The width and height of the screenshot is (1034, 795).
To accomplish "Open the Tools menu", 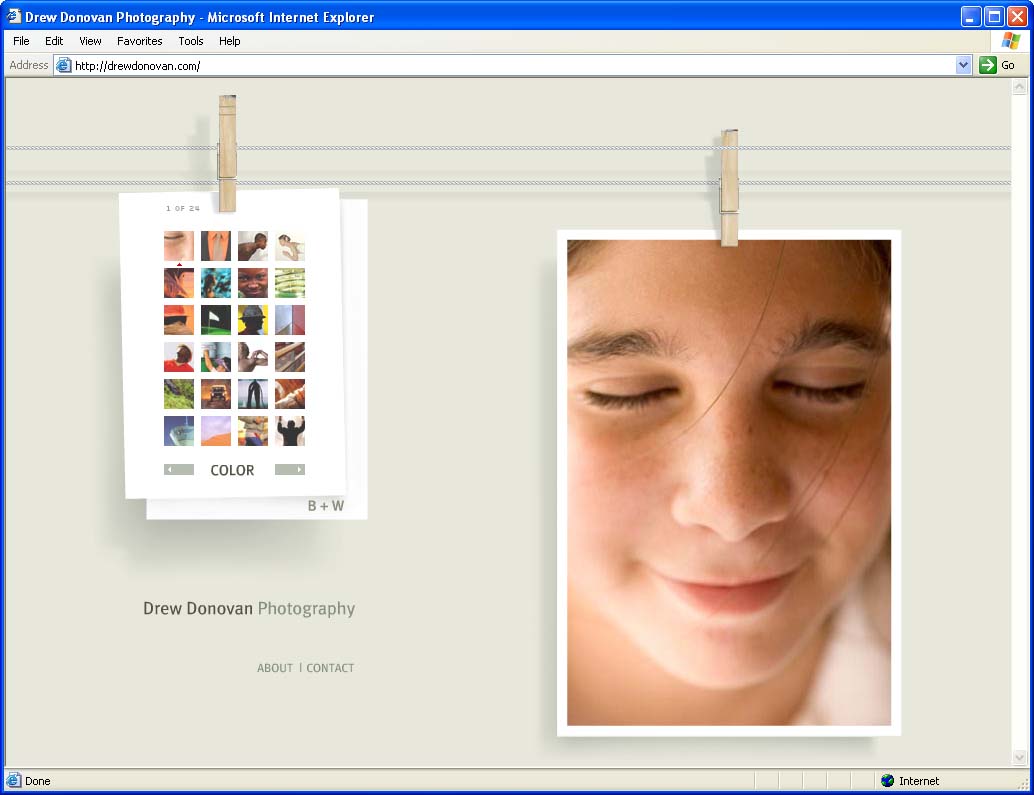I will [x=191, y=41].
